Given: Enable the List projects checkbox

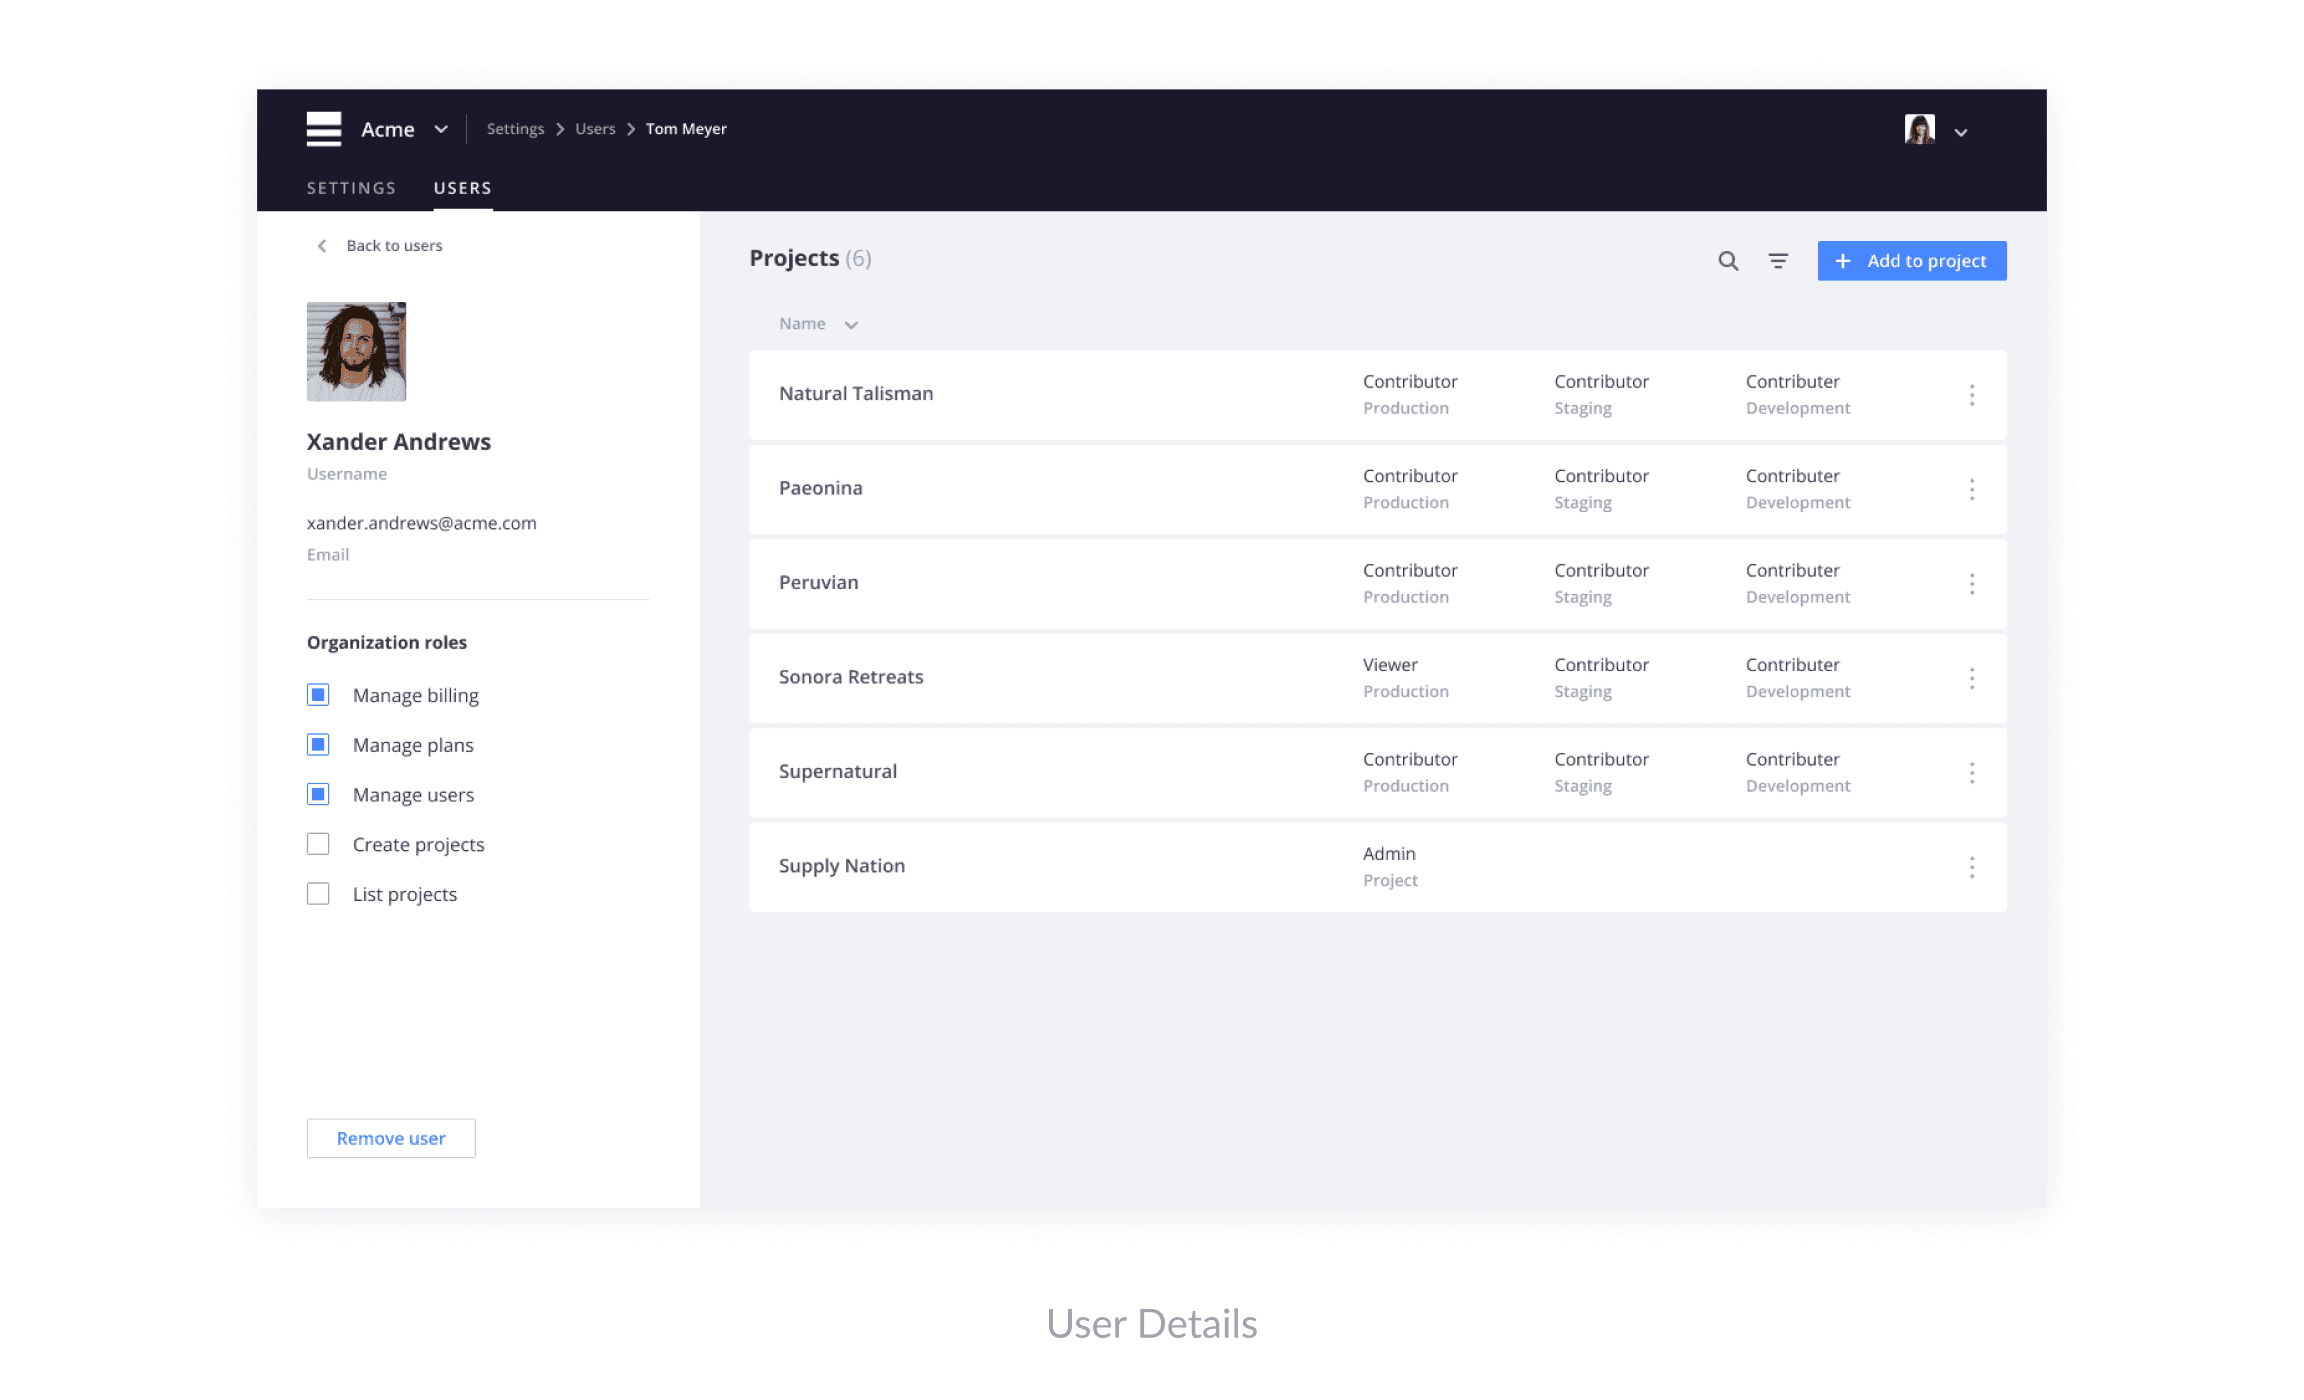Looking at the screenshot, I should pyautogui.click(x=318, y=893).
